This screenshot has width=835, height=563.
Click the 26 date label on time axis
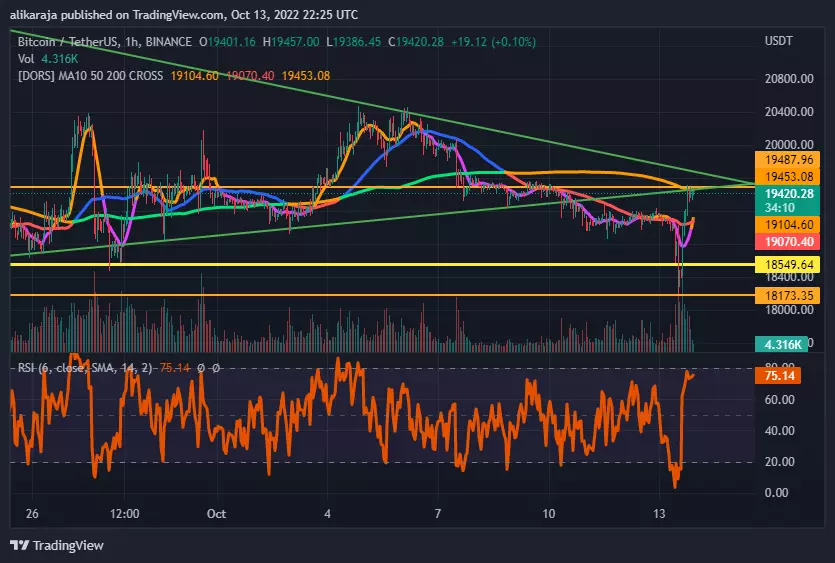(x=32, y=513)
